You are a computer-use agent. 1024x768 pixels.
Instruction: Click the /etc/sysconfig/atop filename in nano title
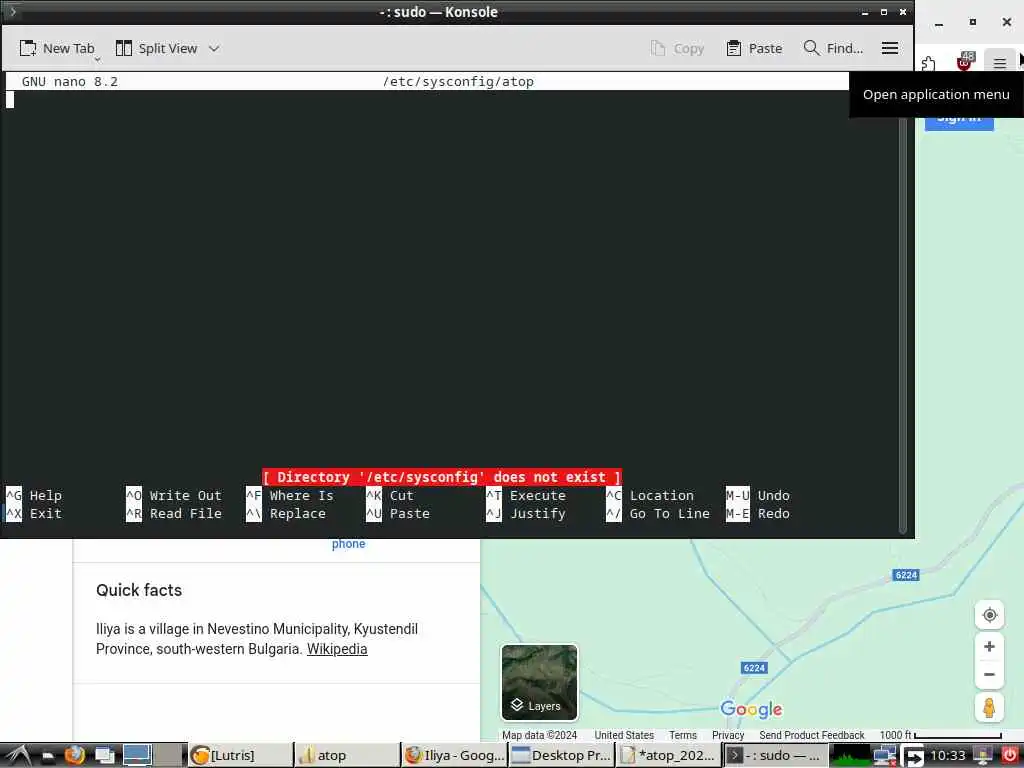tap(458, 82)
